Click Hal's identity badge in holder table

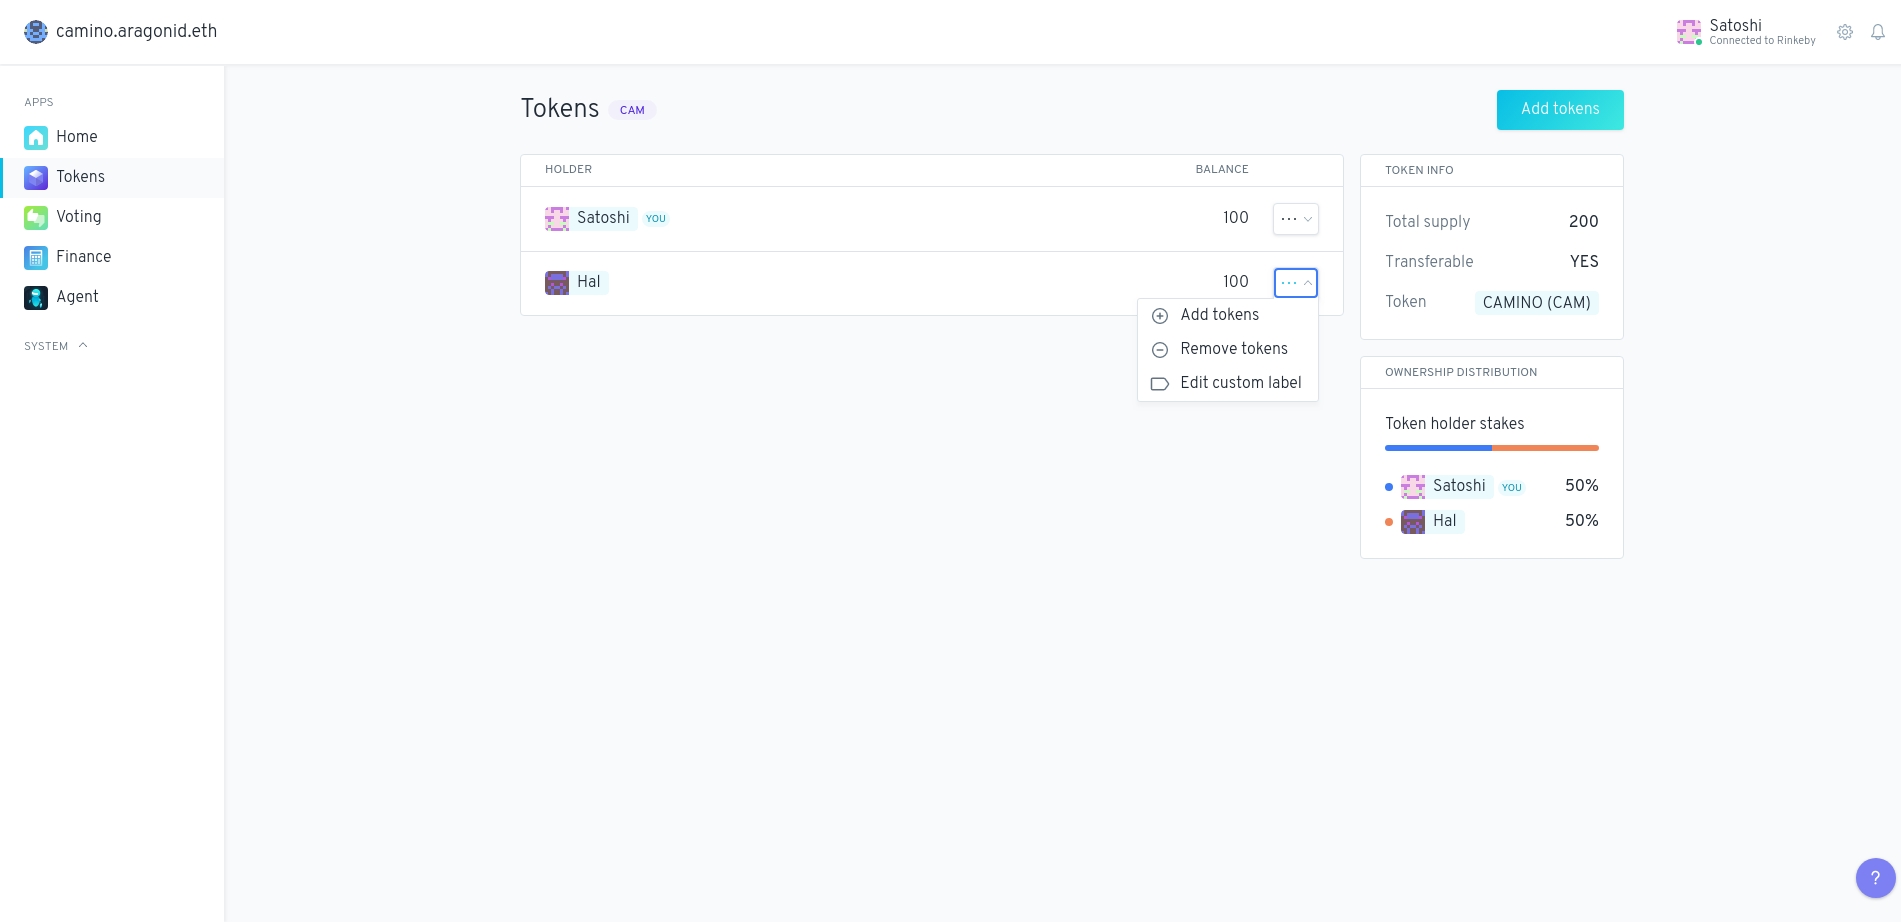coord(577,283)
